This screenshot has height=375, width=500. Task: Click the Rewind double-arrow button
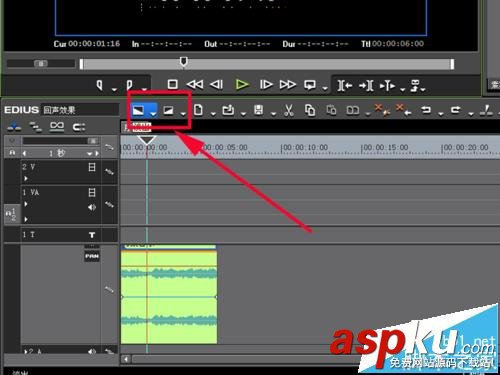(x=195, y=84)
